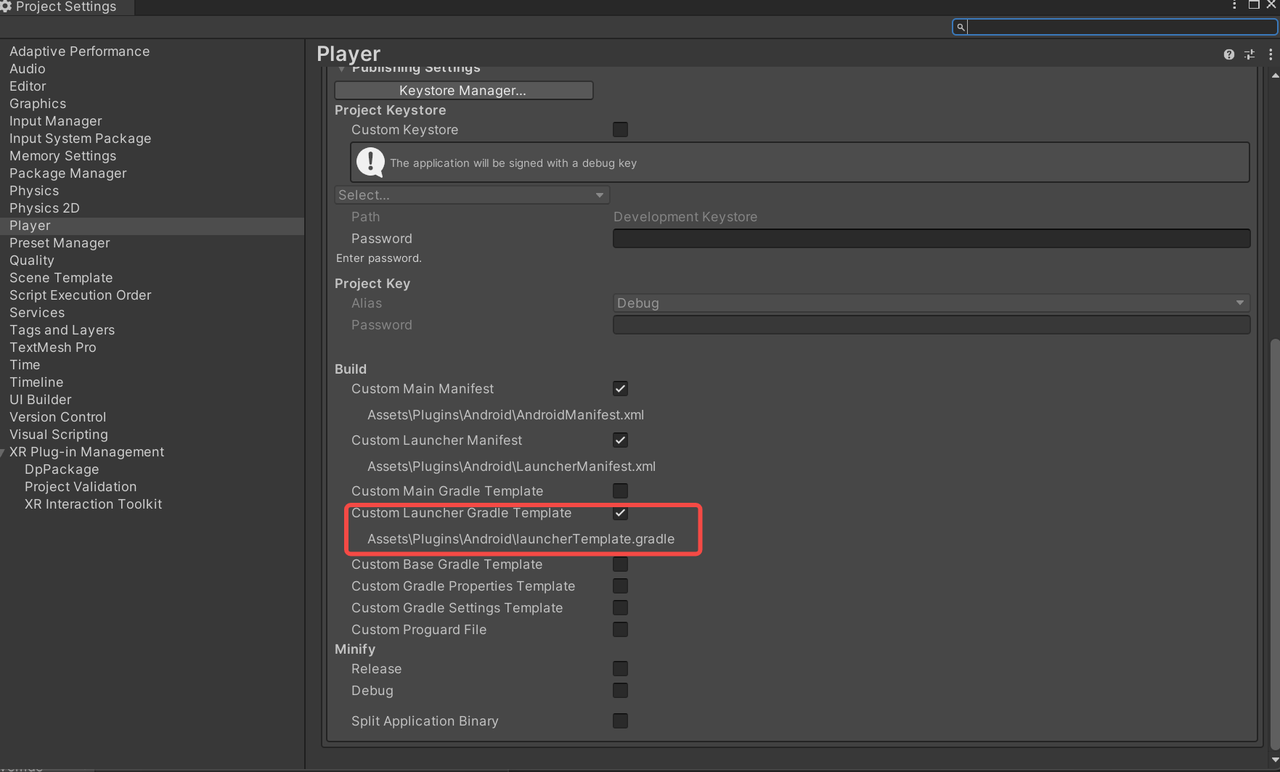1280x772 pixels.
Task: Enable the Custom Base Gradle Template checkbox
Action: [620, 564]
